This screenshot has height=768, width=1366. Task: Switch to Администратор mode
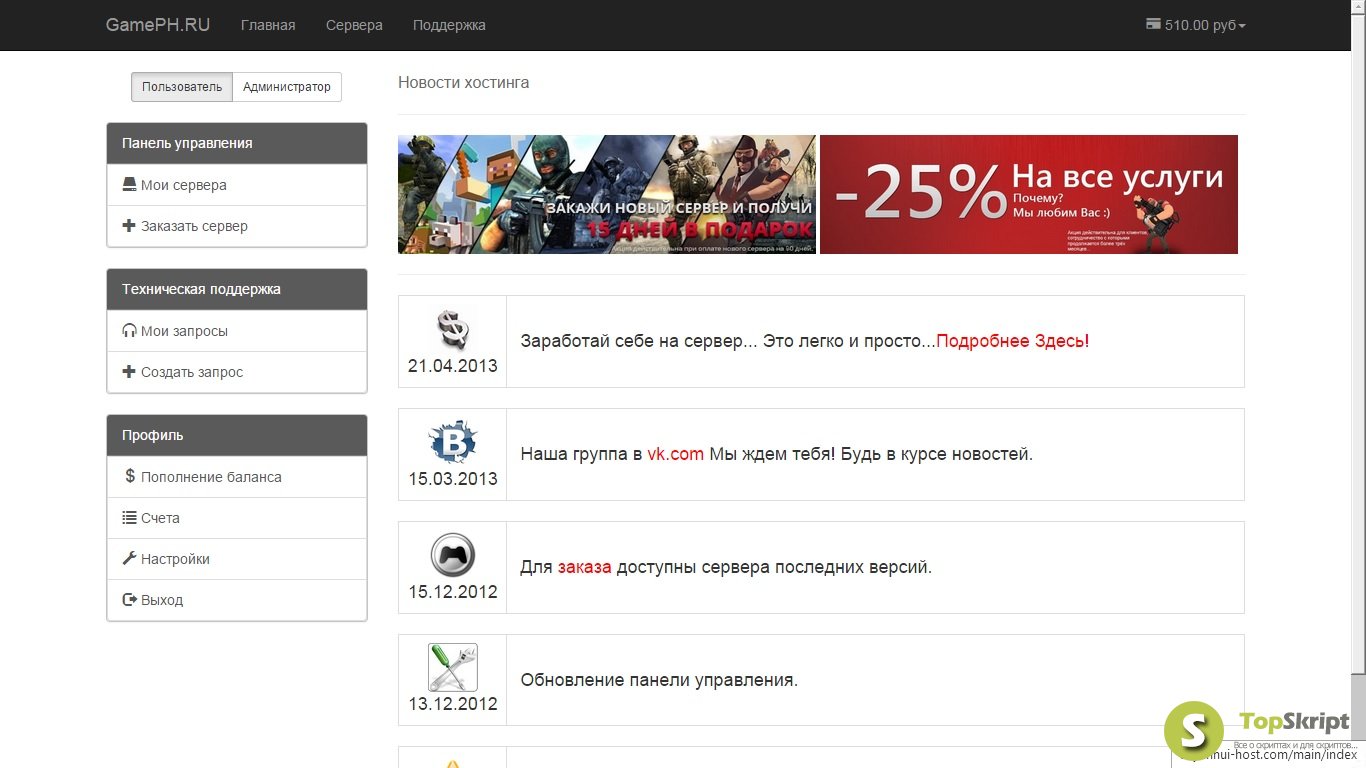pos(287,87)
